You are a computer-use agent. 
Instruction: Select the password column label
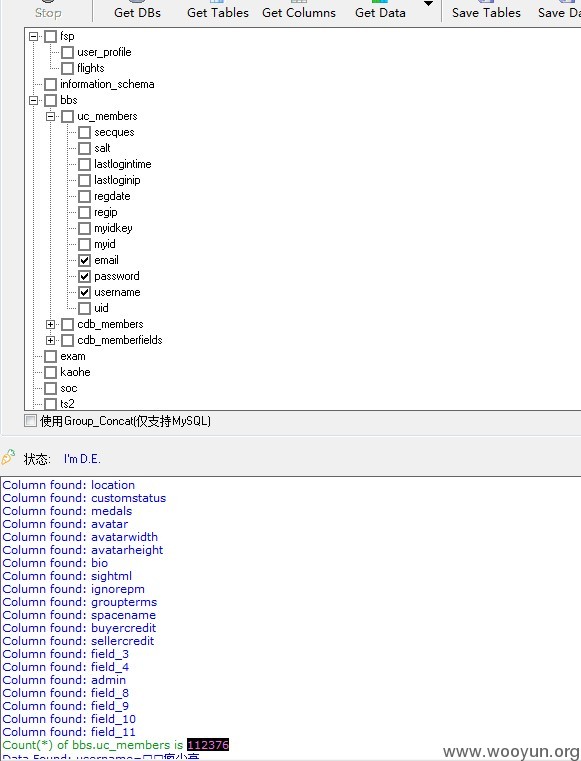117,276
